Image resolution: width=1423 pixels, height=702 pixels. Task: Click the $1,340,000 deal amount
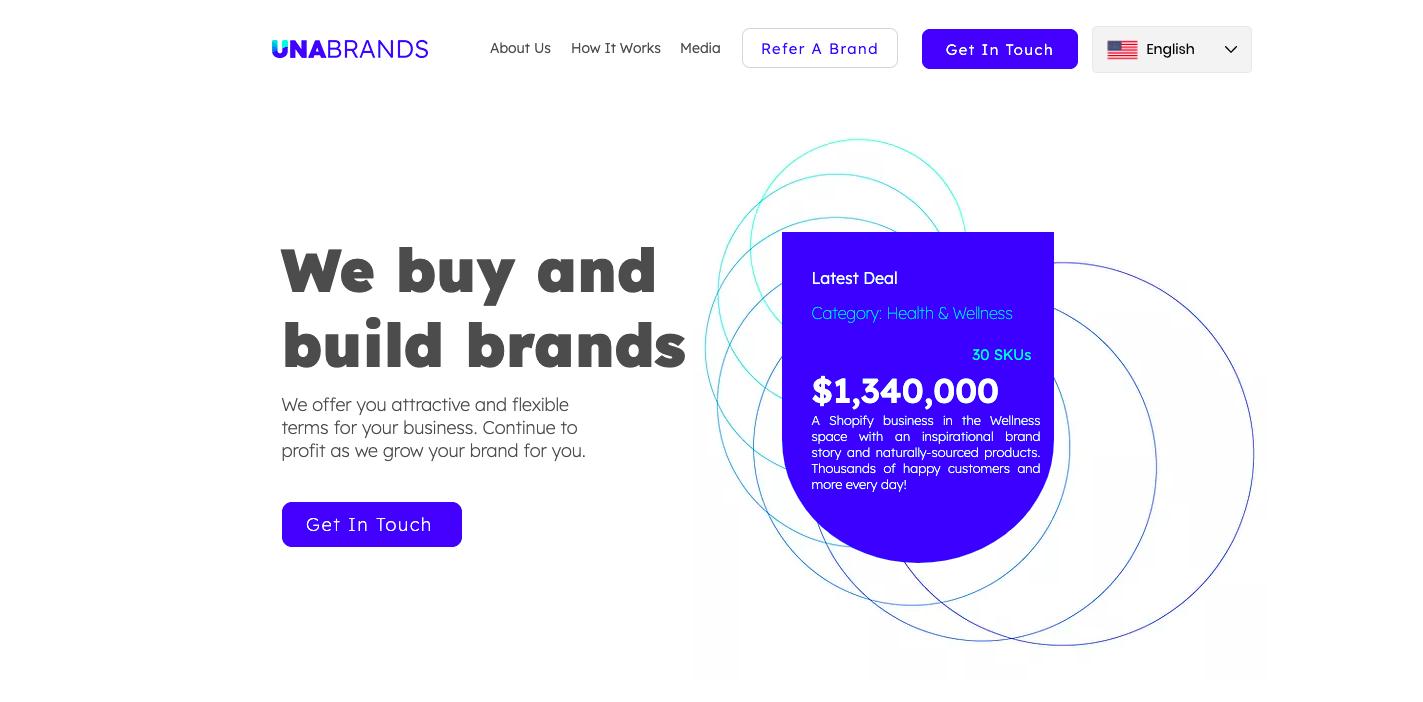905,391
